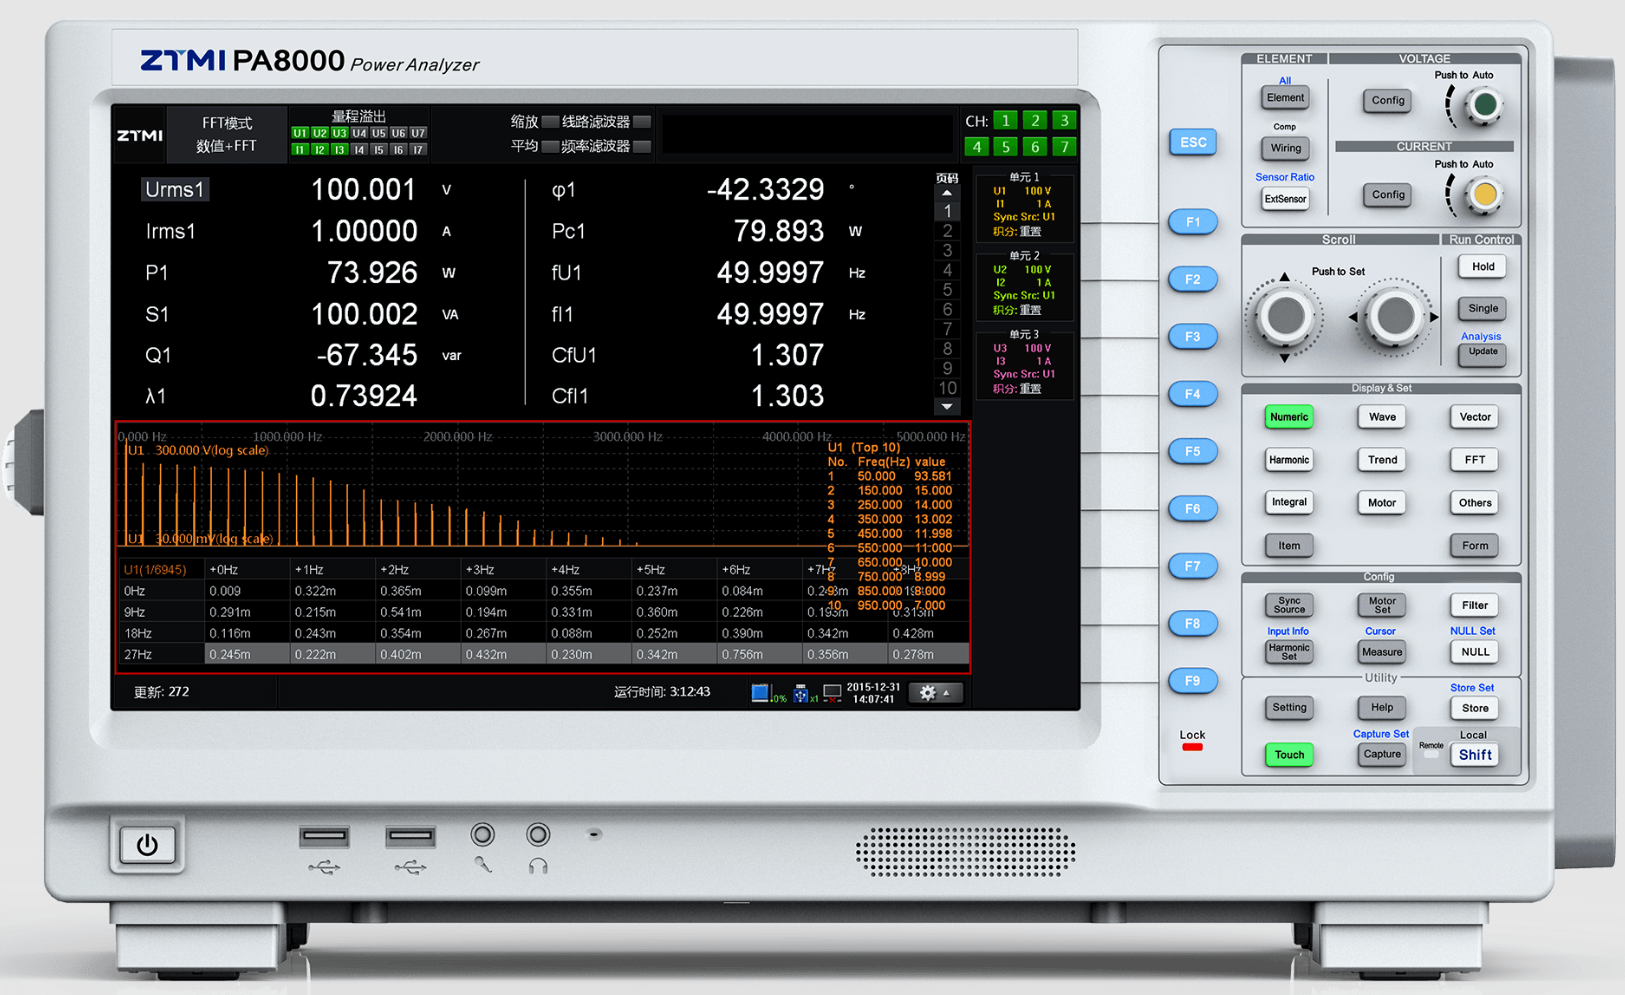
Task: Click the green voltage range knob
Action: (1484, 104)
